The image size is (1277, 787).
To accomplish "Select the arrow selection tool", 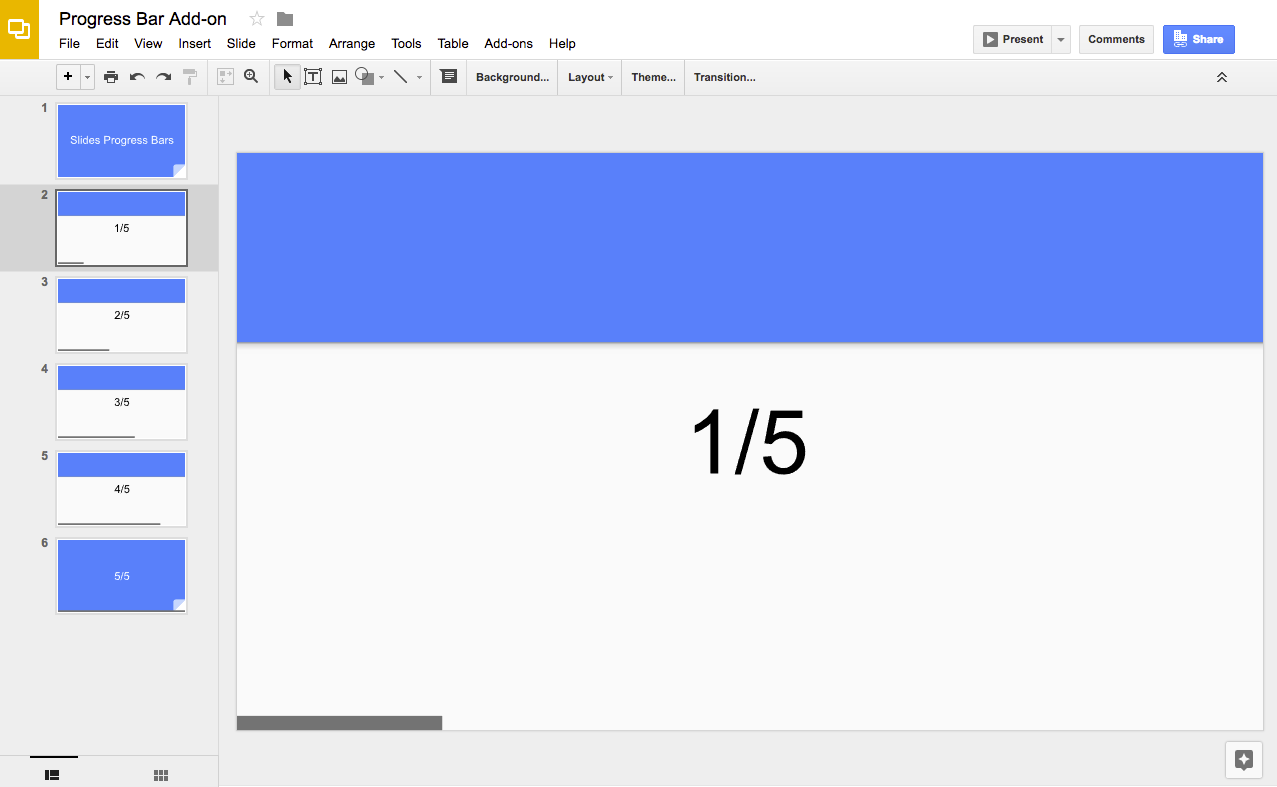I will point(287,76).
